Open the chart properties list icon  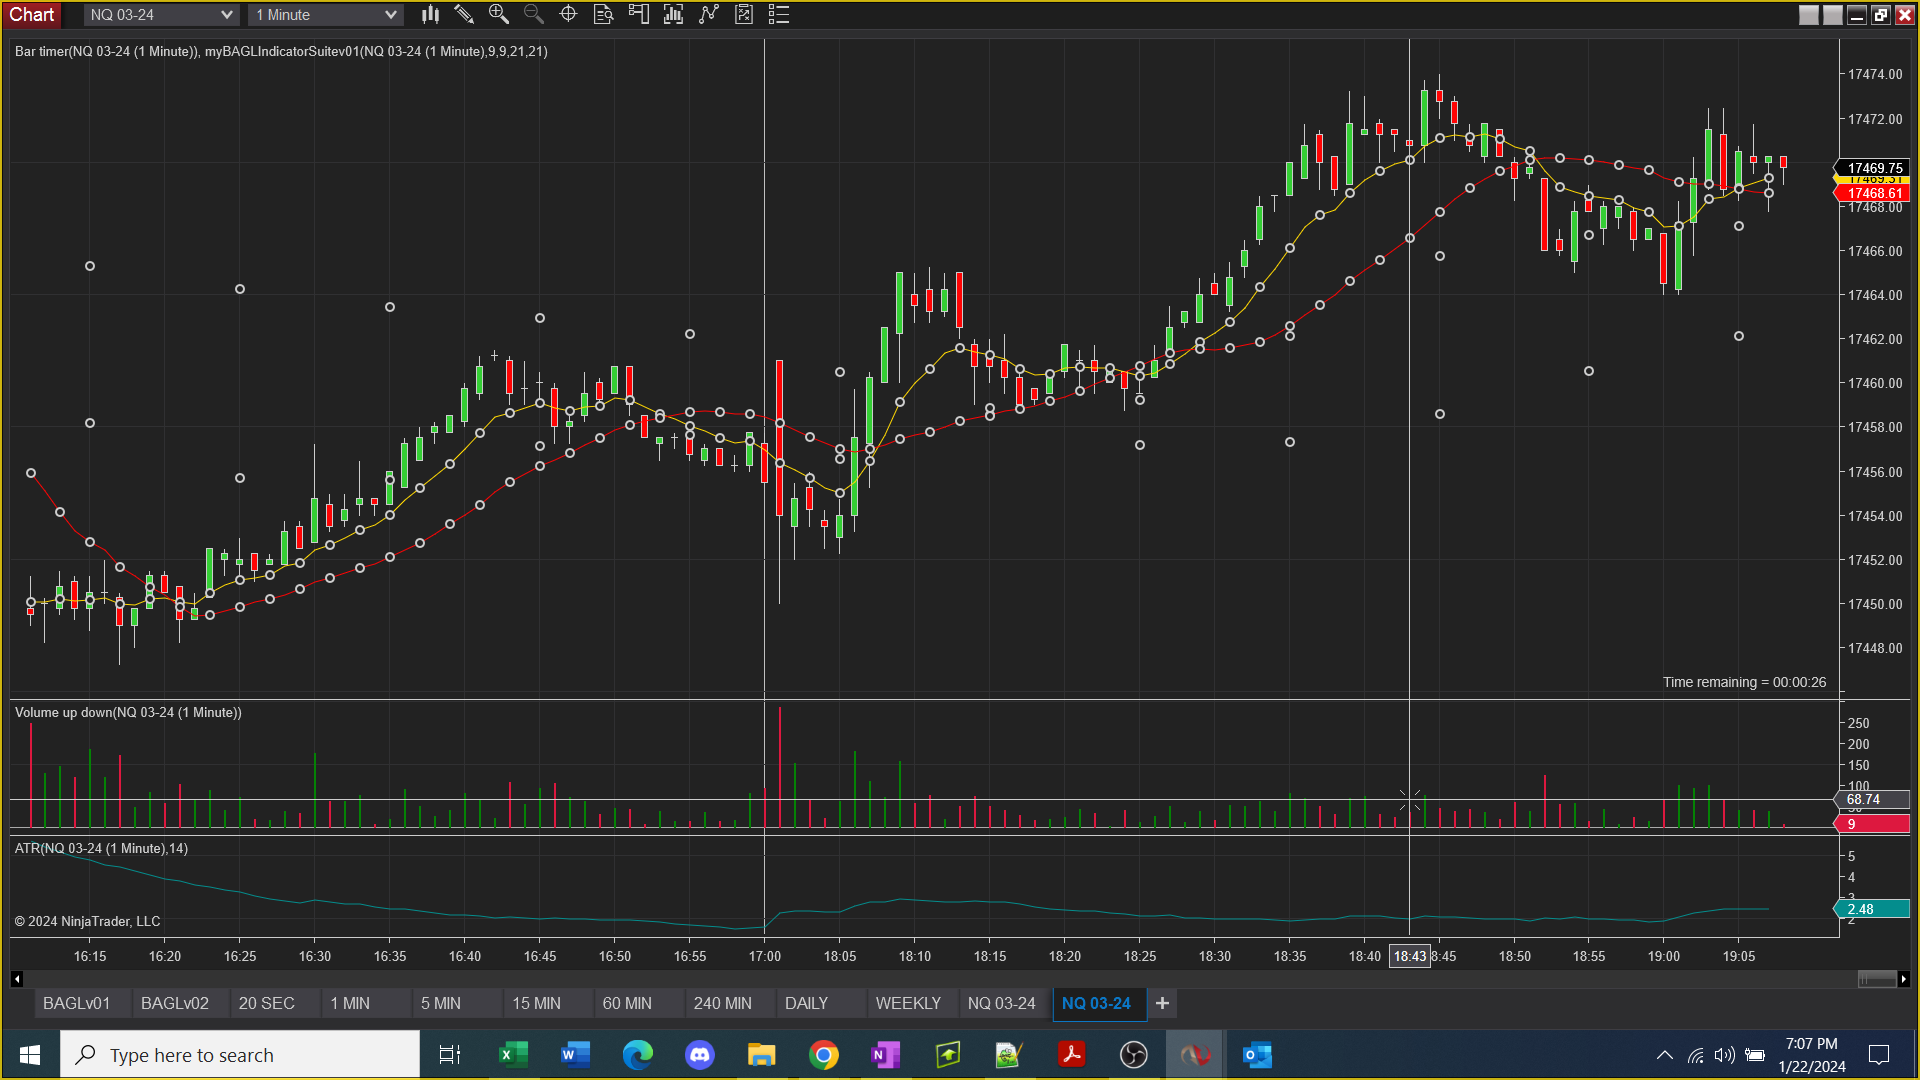pyautogui.click(x=779, y=14)
